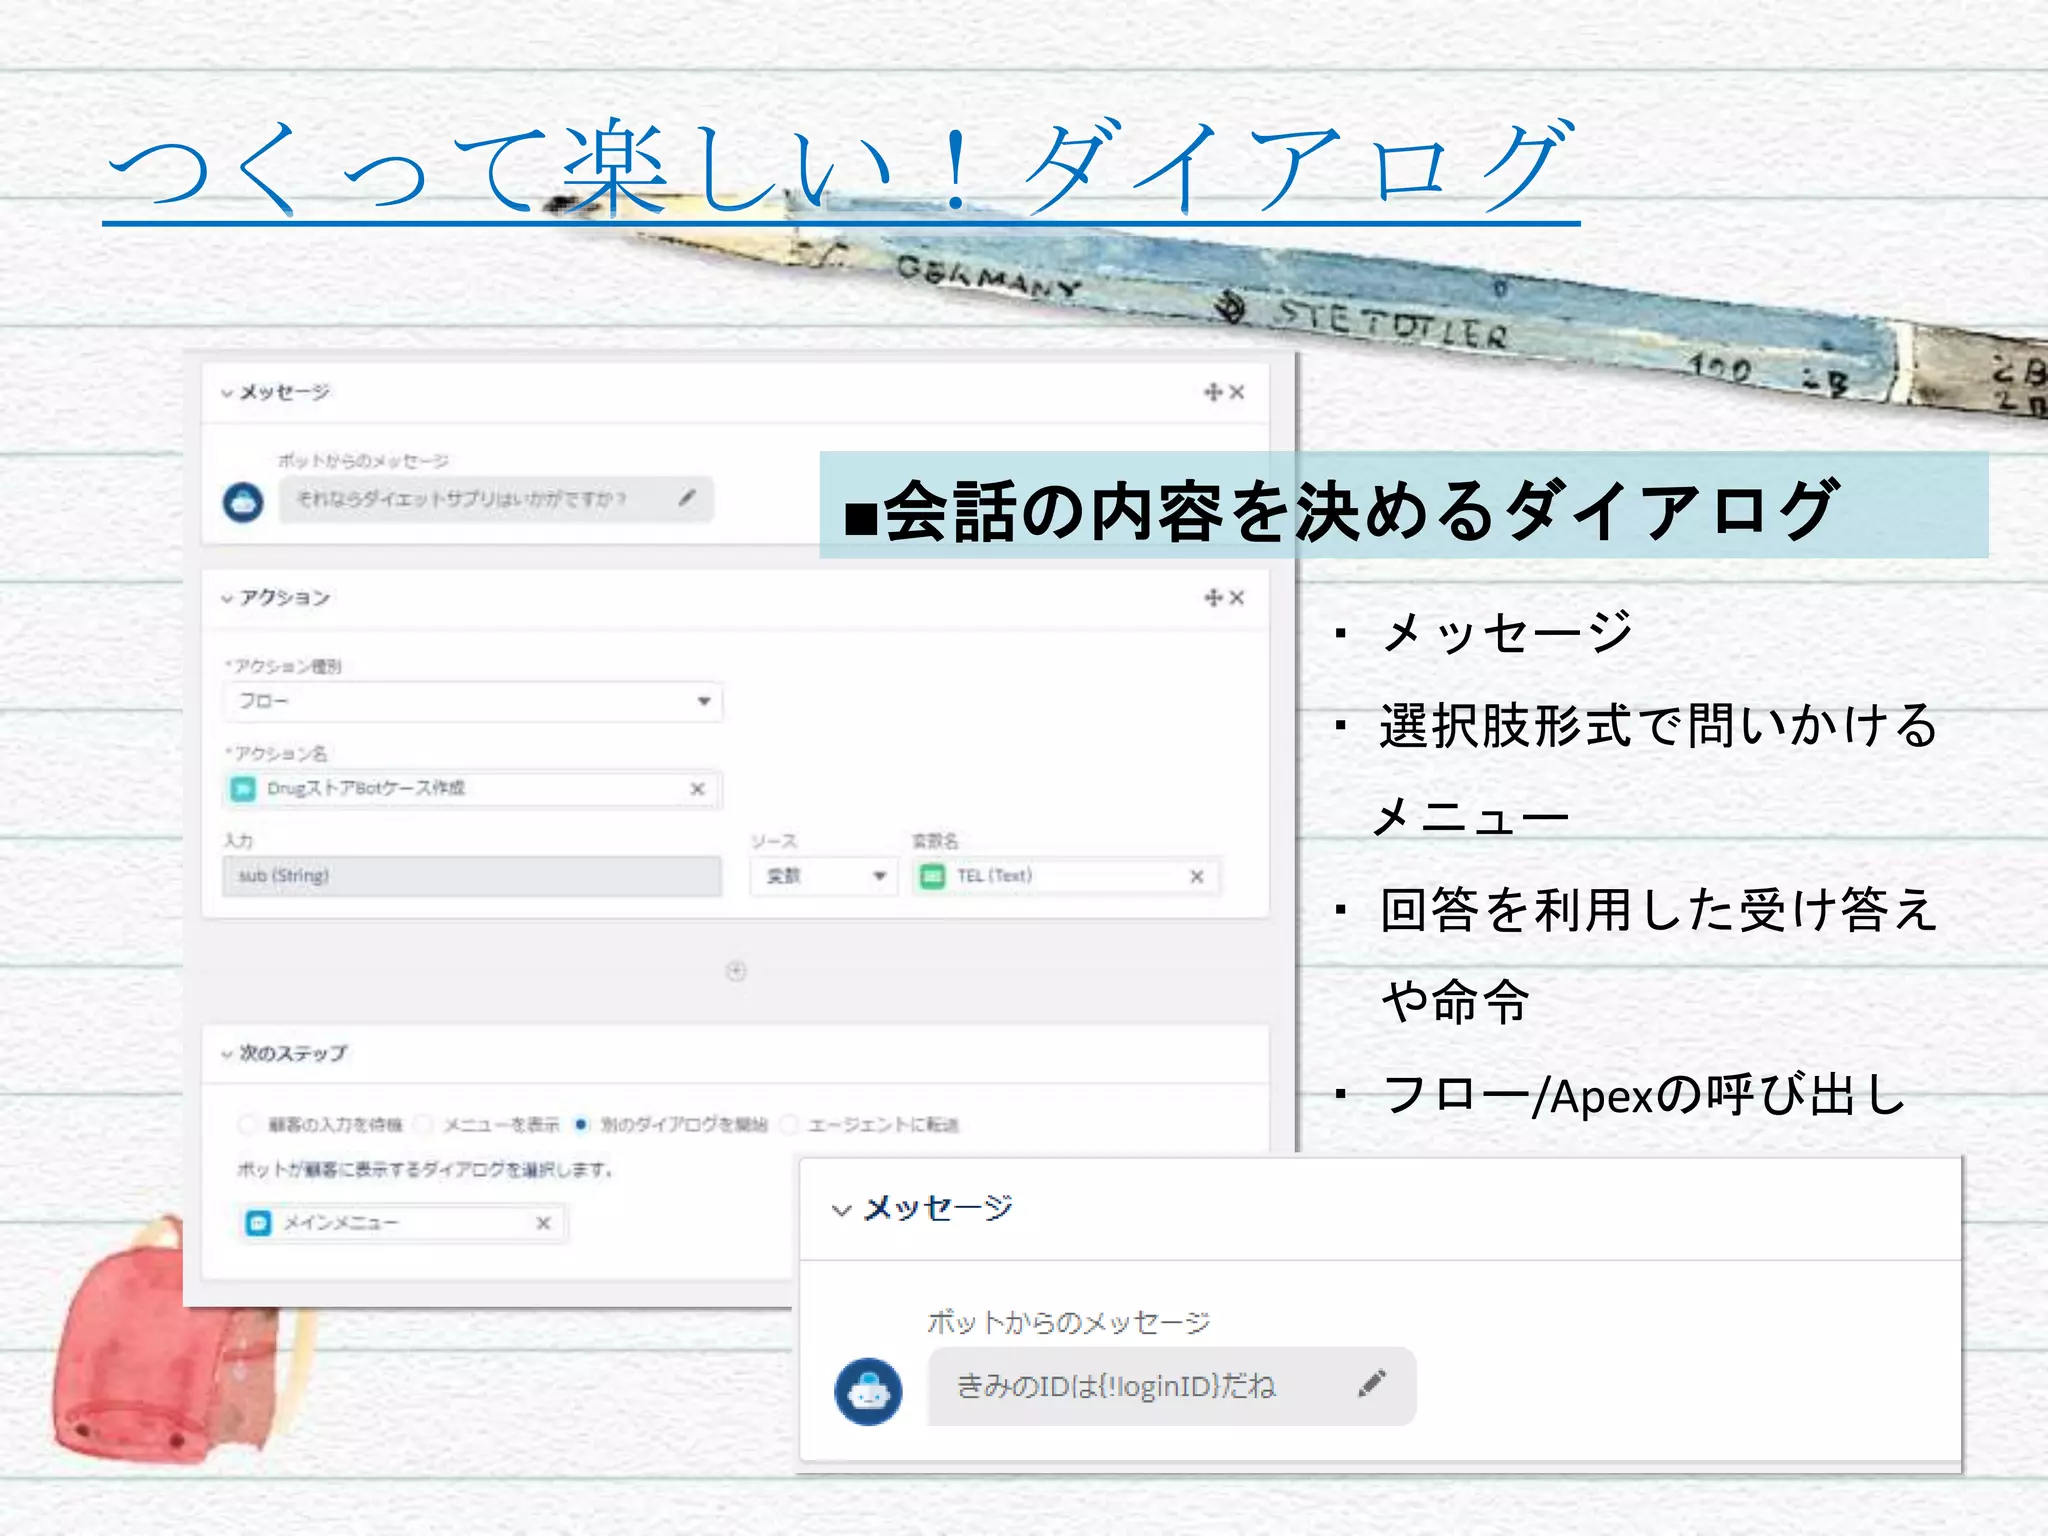Click pencil icon beside loginID message

[1372, 1384]
